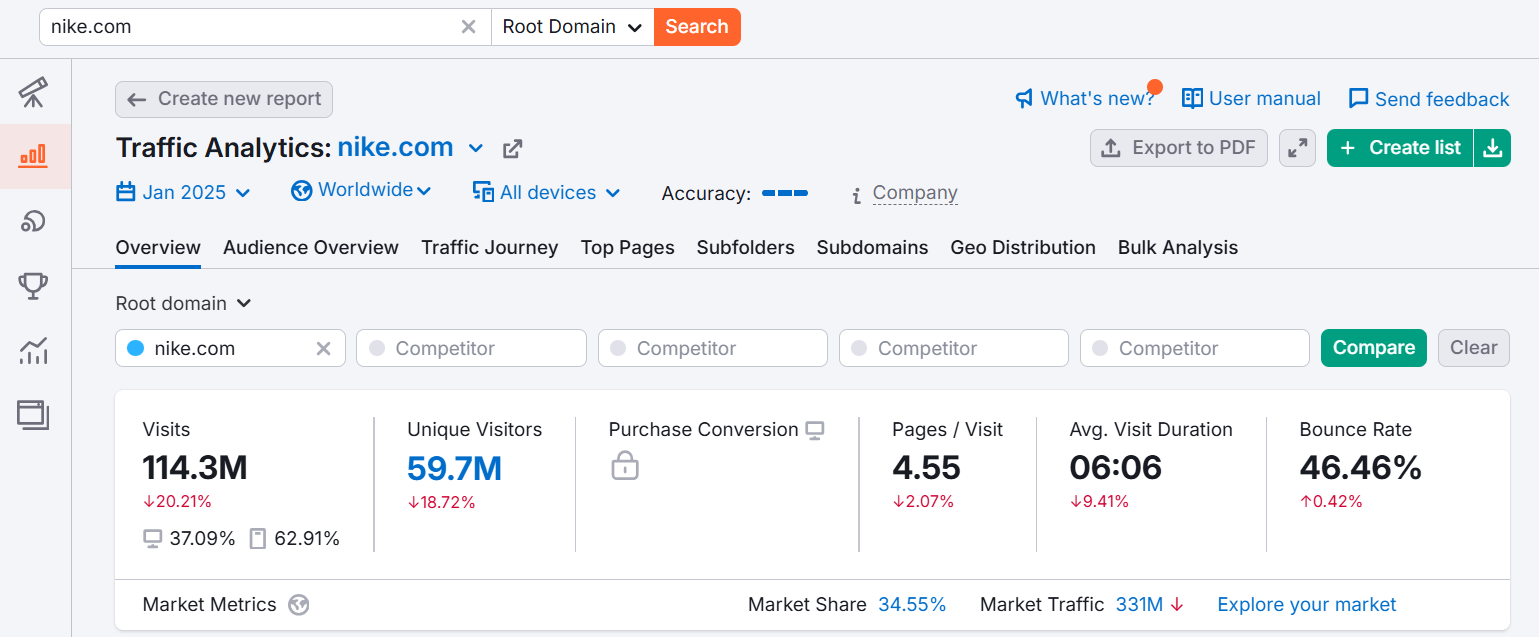This screenshot has width=1539, height=637.
Task: Click the Purchase Conversion lock icon
Action: [625, 465]
